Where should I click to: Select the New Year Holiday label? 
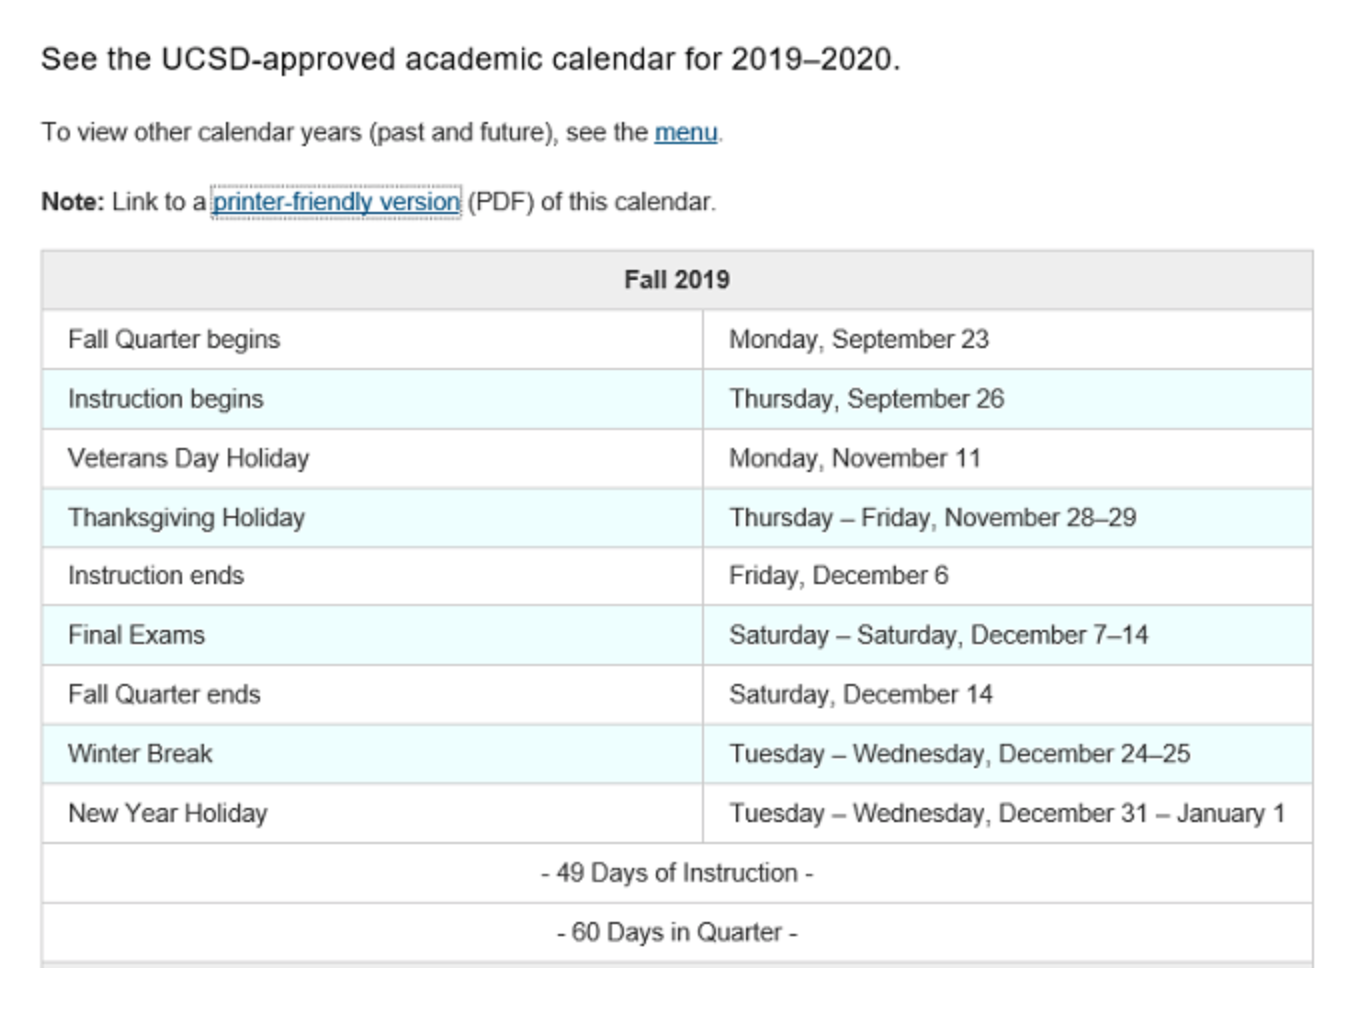click(168, 814)
